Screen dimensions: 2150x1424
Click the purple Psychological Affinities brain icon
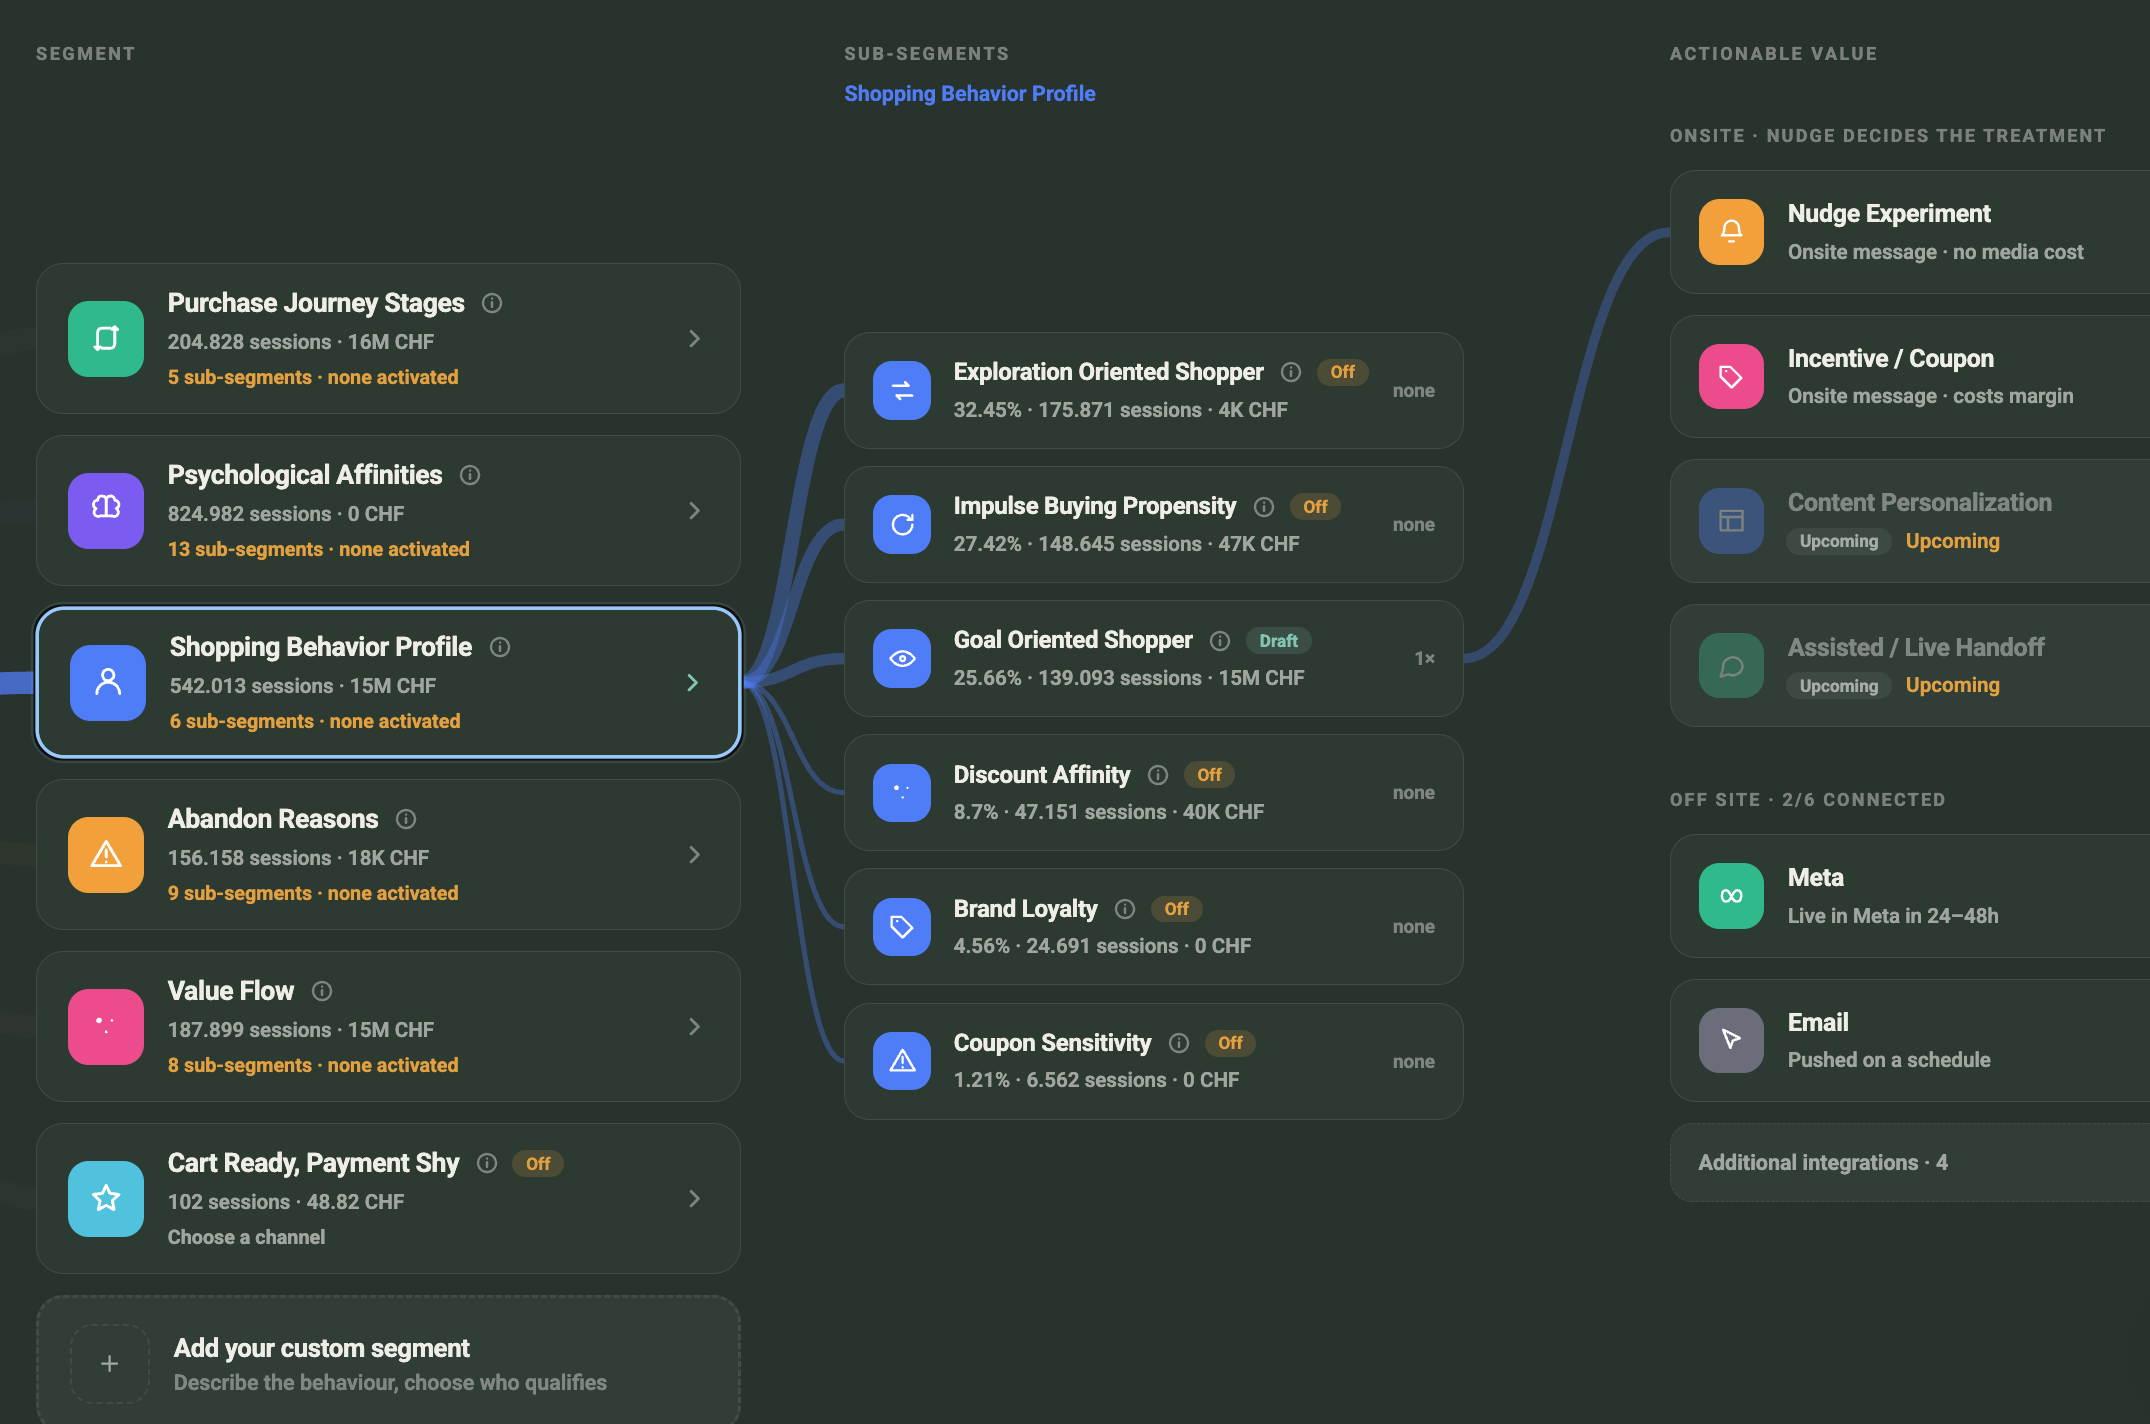106,511
